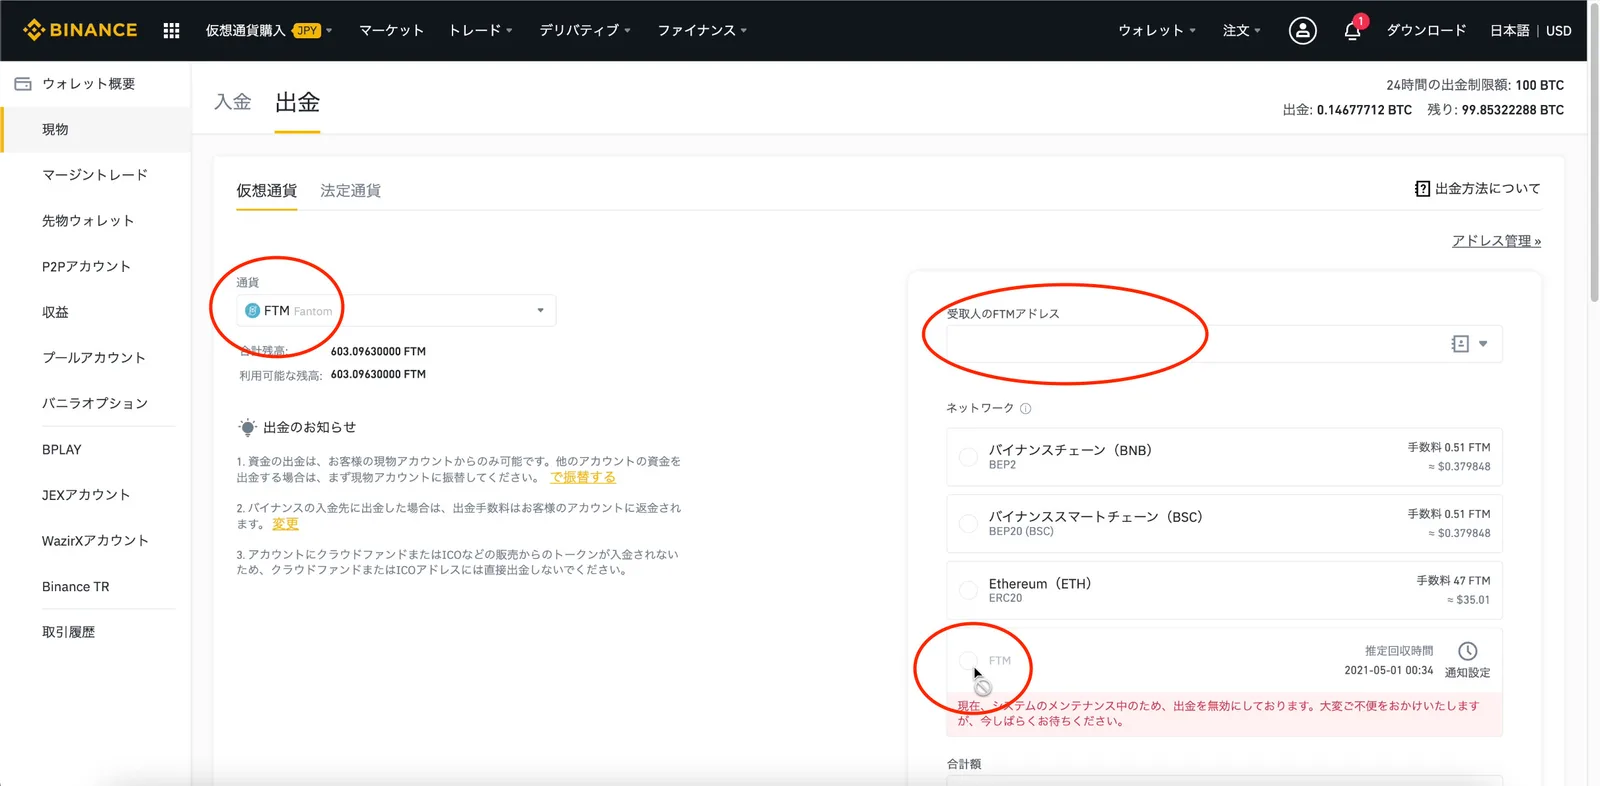Expand the address book dropdown arrow
This screenshot has width=1600, height=786.
click(x=1483, y=344)
